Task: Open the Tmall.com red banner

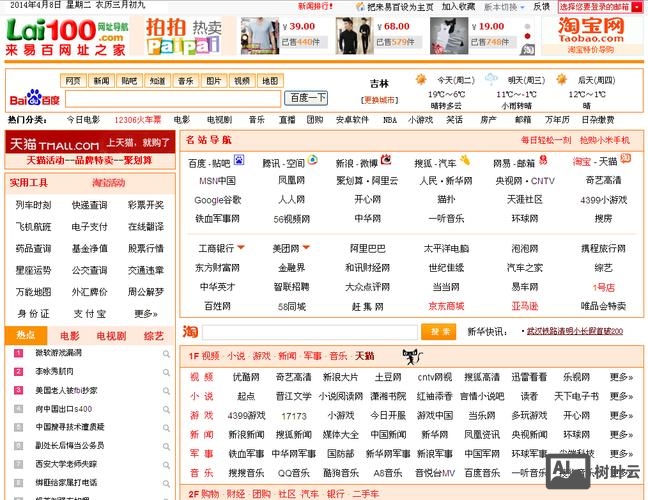Action: [90, 143]
